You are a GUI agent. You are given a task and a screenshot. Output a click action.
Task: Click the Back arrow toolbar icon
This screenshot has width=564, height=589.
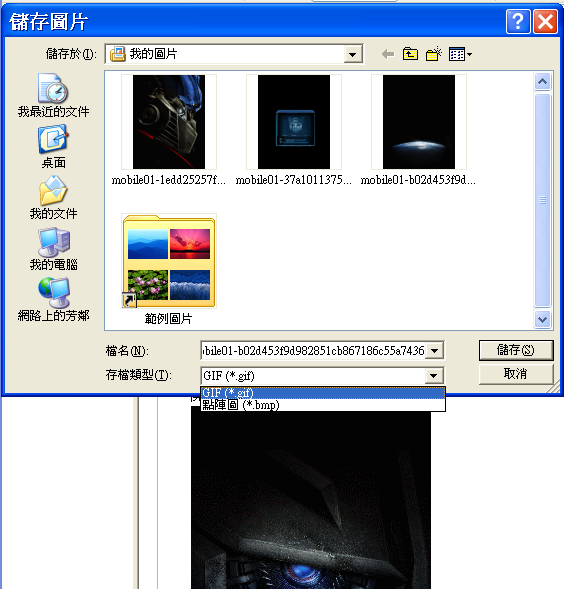[388, 54]
